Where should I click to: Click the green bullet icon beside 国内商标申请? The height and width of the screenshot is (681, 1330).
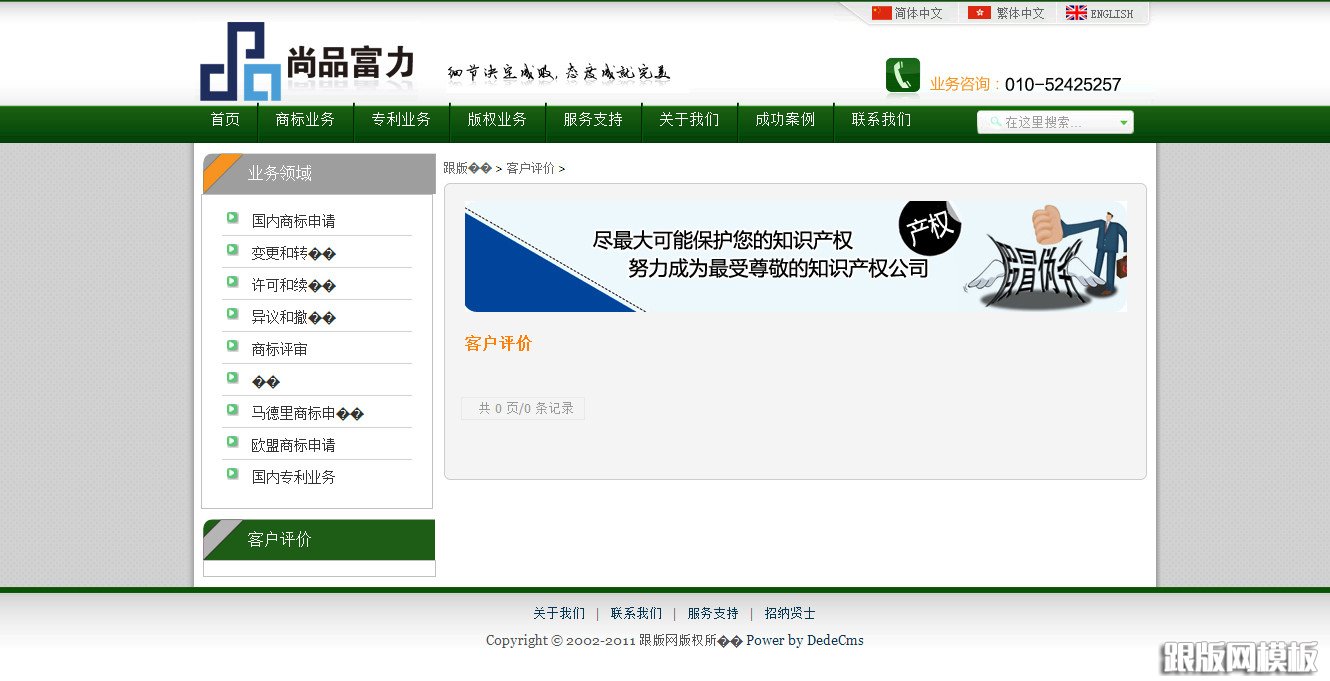pos(231,217)
